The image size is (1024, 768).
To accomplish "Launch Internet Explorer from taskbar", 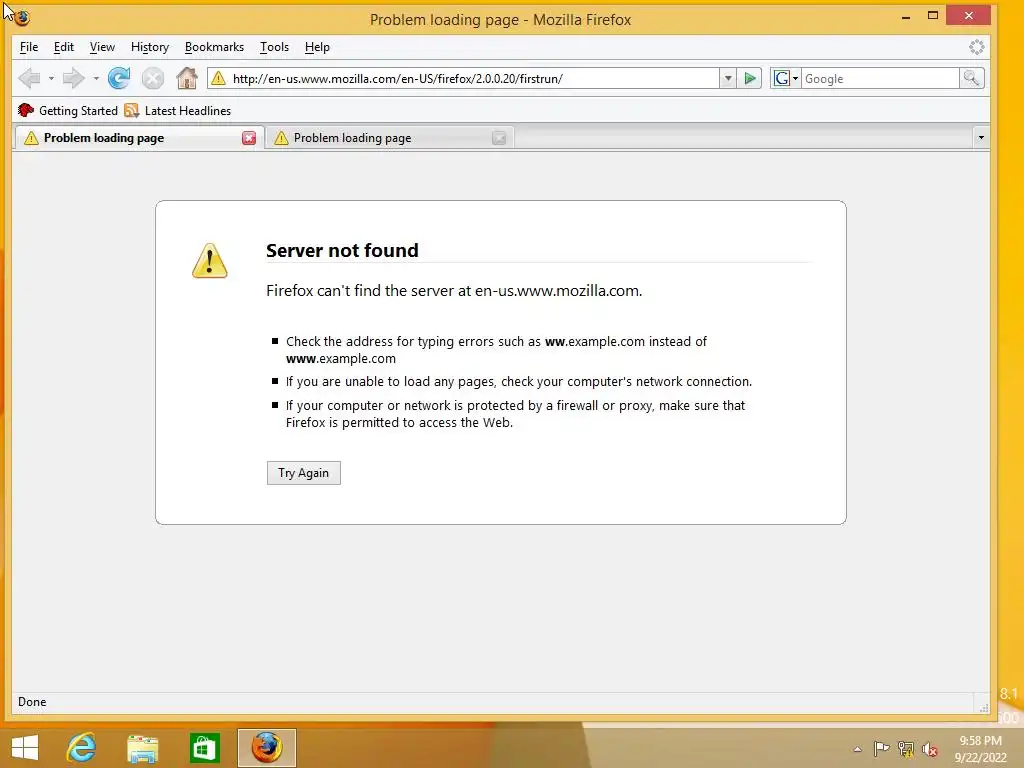I will (82, 748).
